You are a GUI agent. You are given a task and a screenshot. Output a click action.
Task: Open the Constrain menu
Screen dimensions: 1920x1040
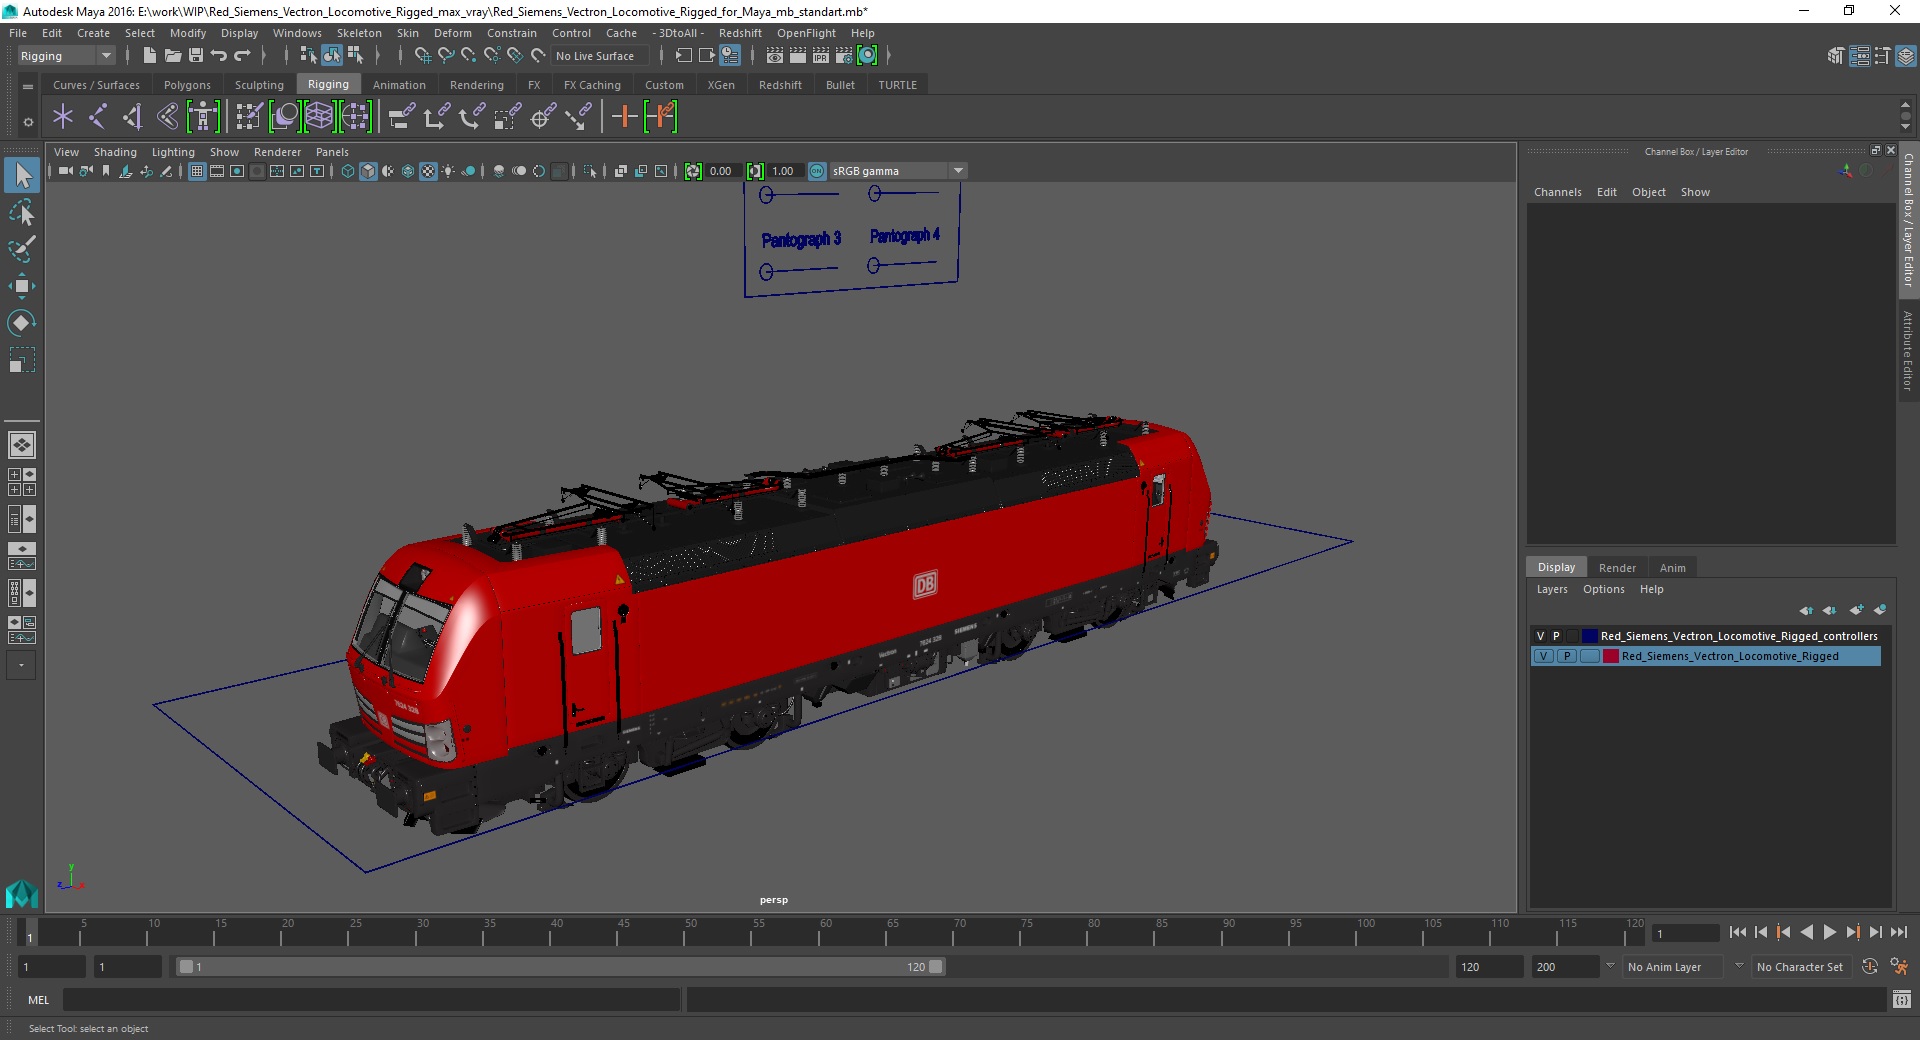click(x=511, y=33)
